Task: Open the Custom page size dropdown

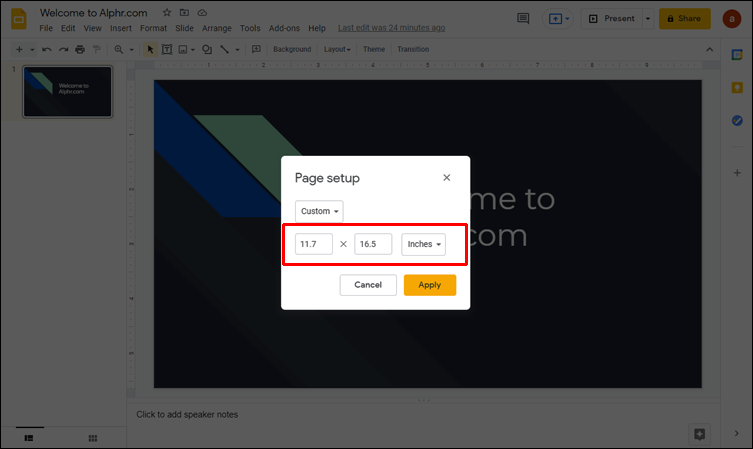Action: pyautogui.click(x=319, y=211)
